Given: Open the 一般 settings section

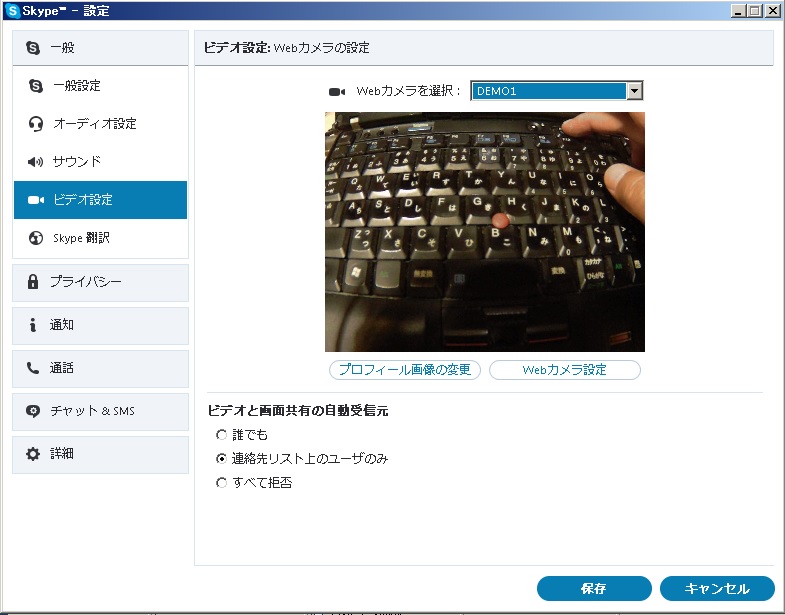Looking at the screenshot, I should coord(100,48).
